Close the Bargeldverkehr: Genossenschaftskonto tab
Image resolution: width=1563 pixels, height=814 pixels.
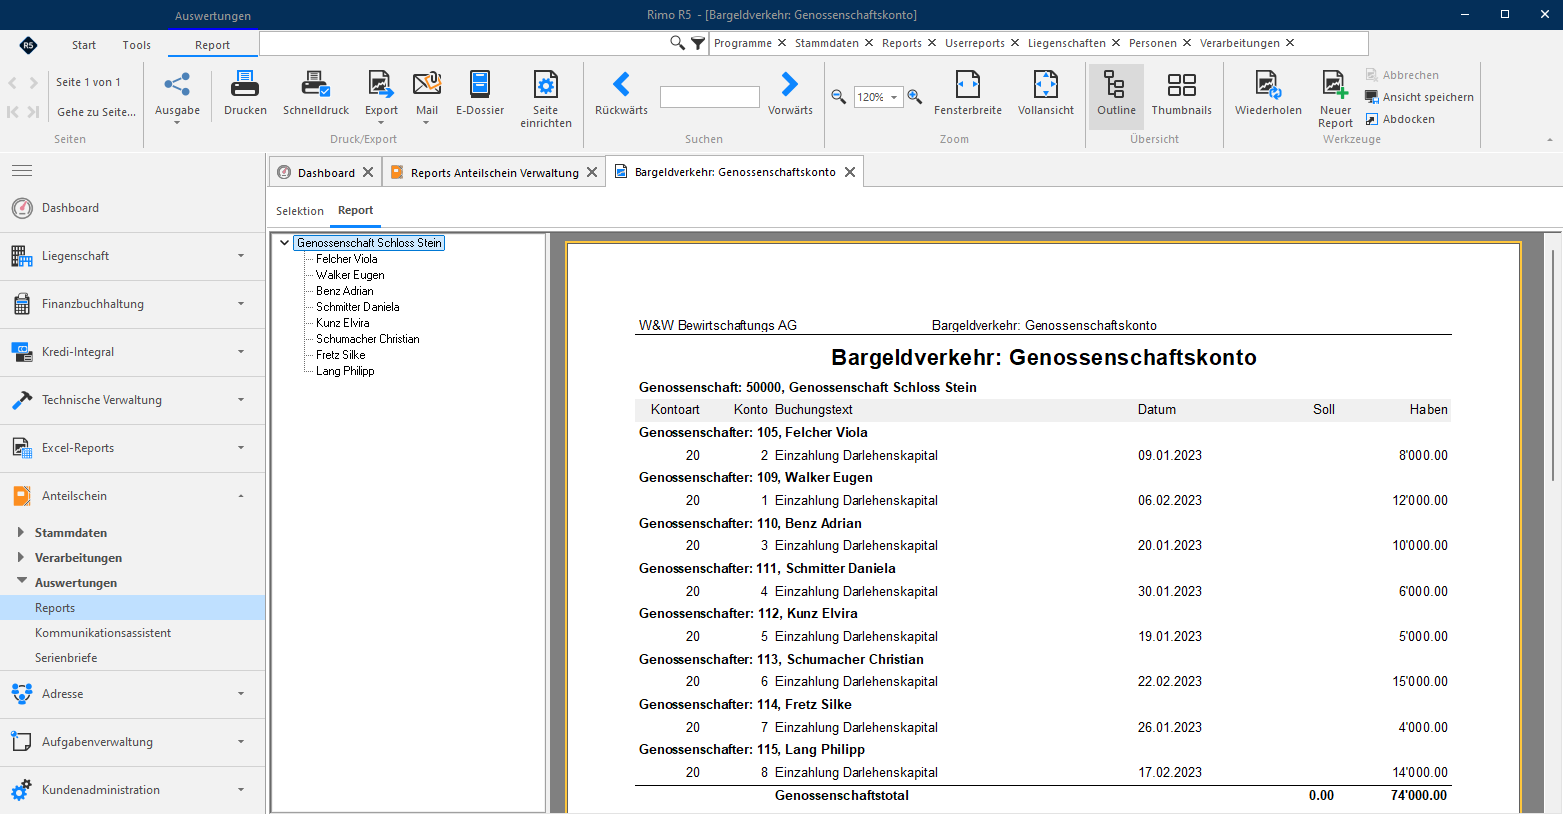(x=850, y=172)
